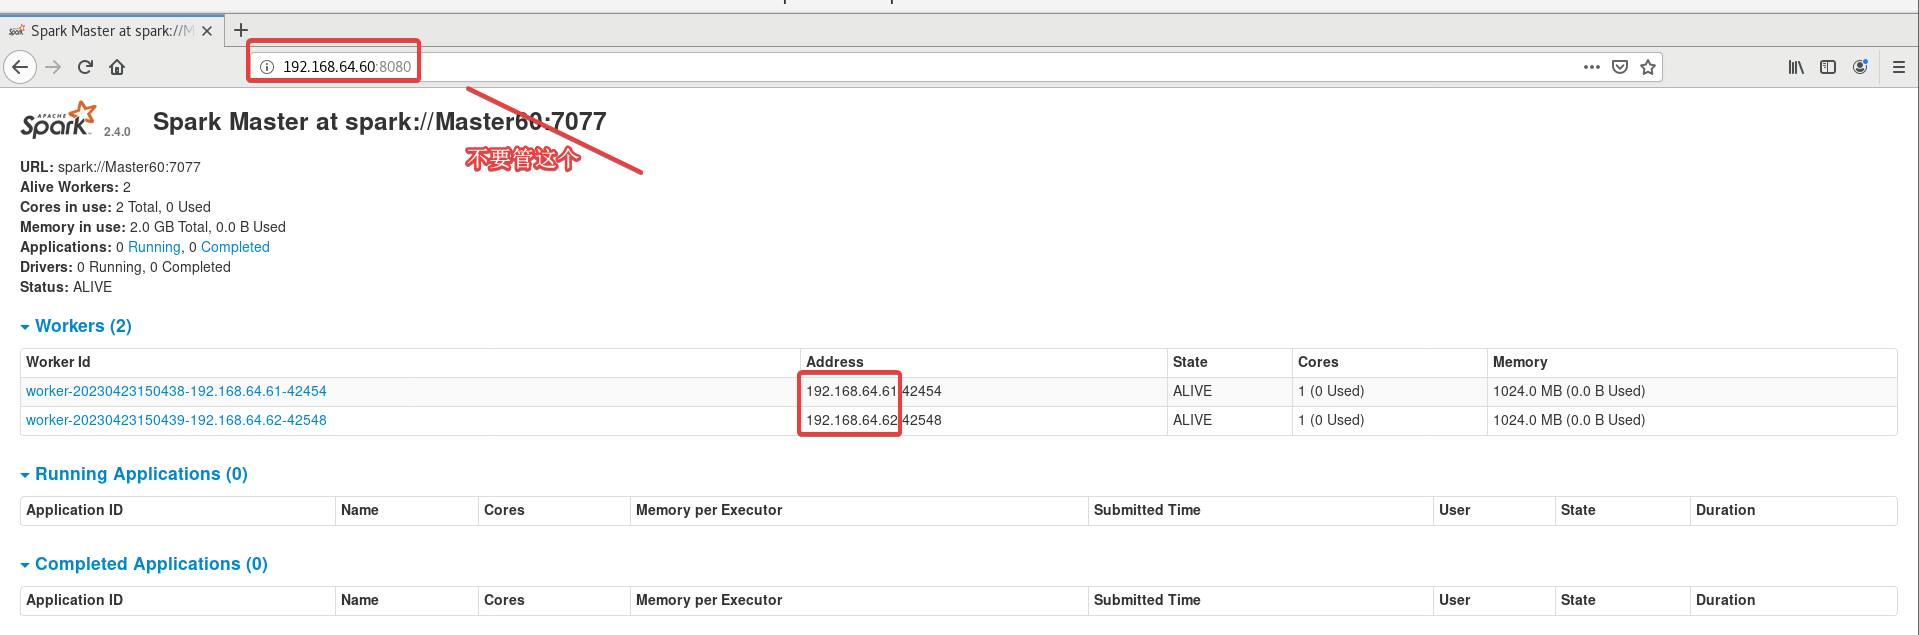Open the browser home page icon
1919x635 pixels.
click(117, 67)
